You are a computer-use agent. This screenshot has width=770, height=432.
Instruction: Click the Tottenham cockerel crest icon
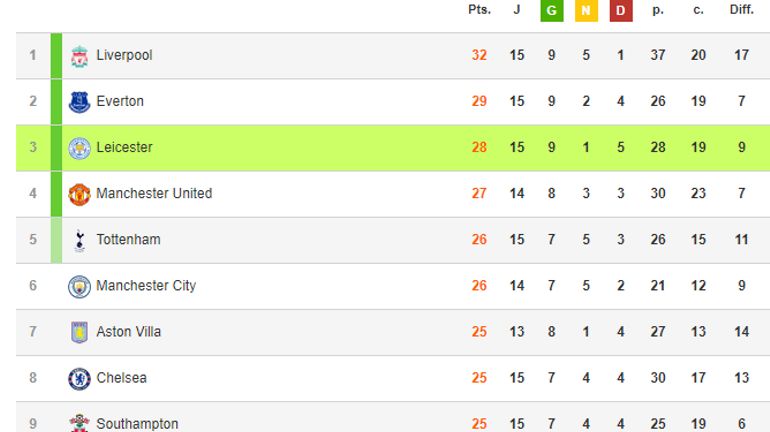[x=79, y=241]
